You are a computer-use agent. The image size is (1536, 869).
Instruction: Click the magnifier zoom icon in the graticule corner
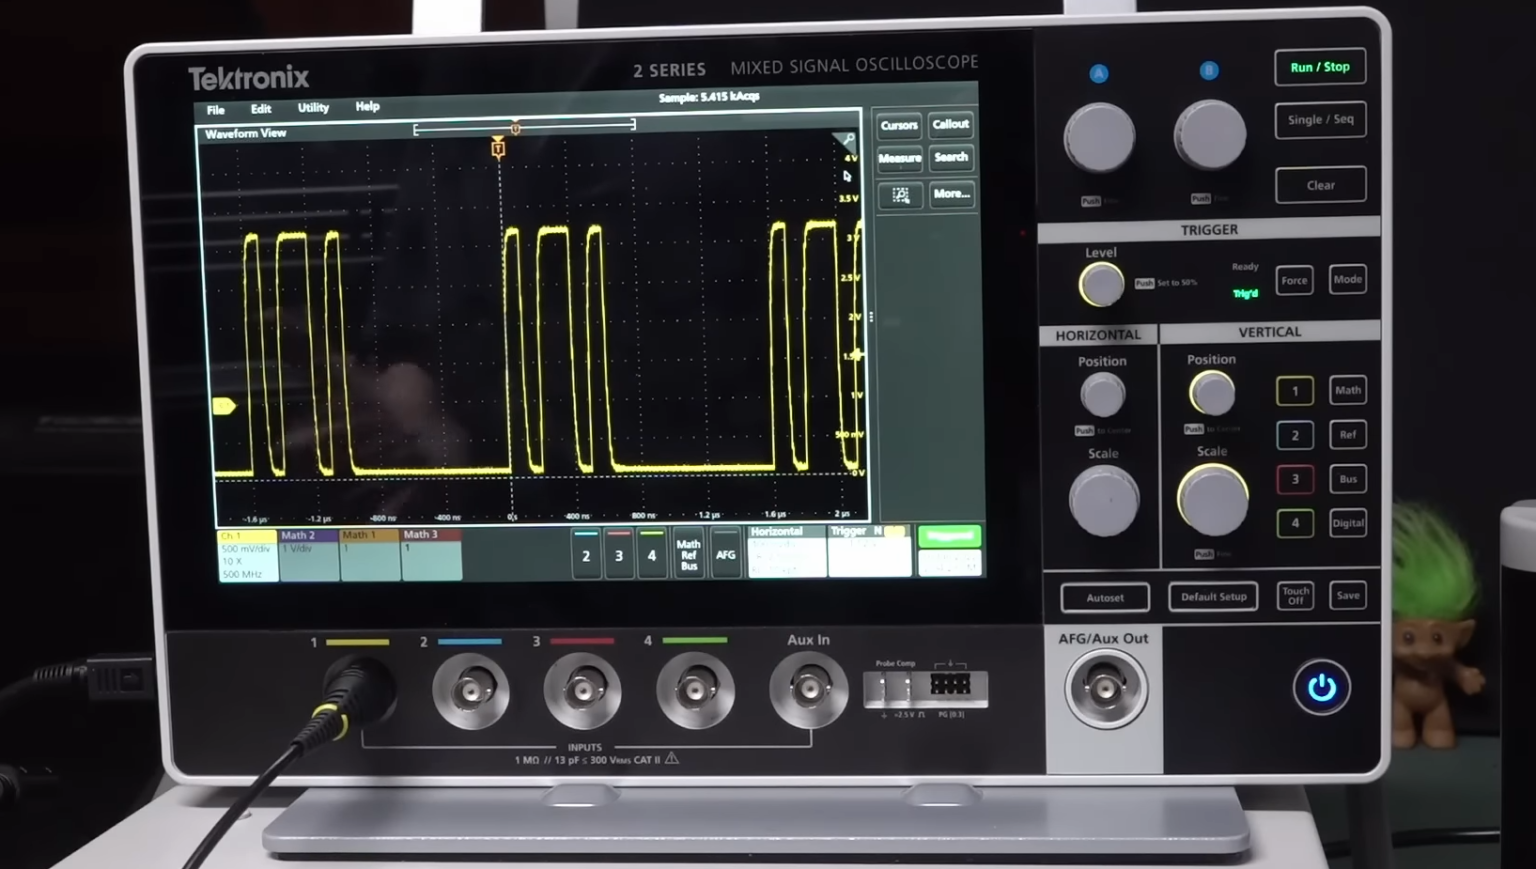pyautogui.click(x=847, y=140)
